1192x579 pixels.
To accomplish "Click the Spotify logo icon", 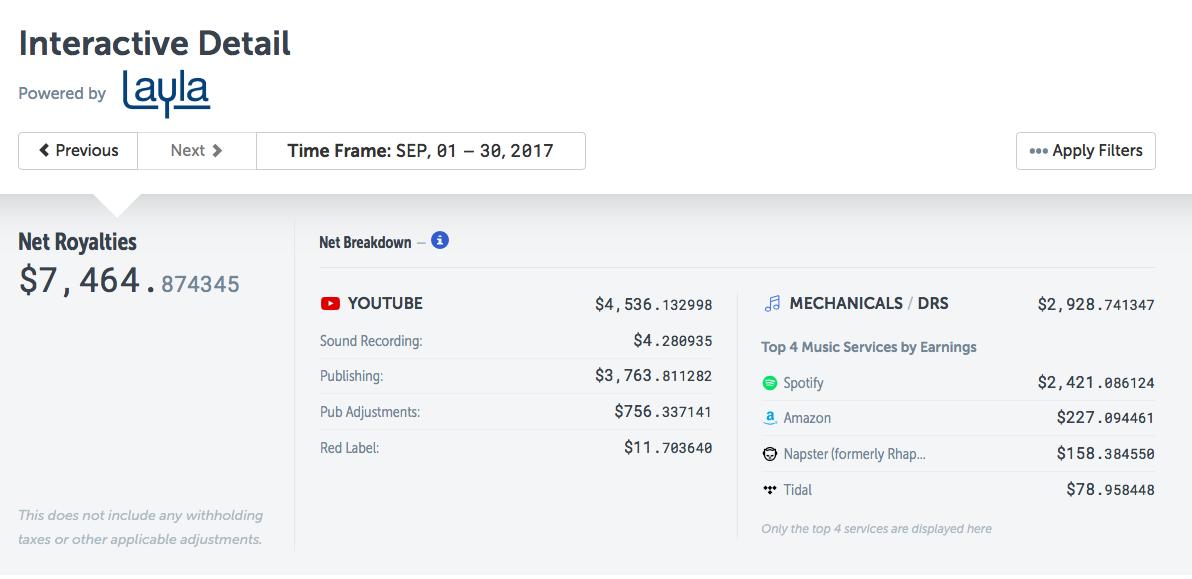I will [769, 383].
